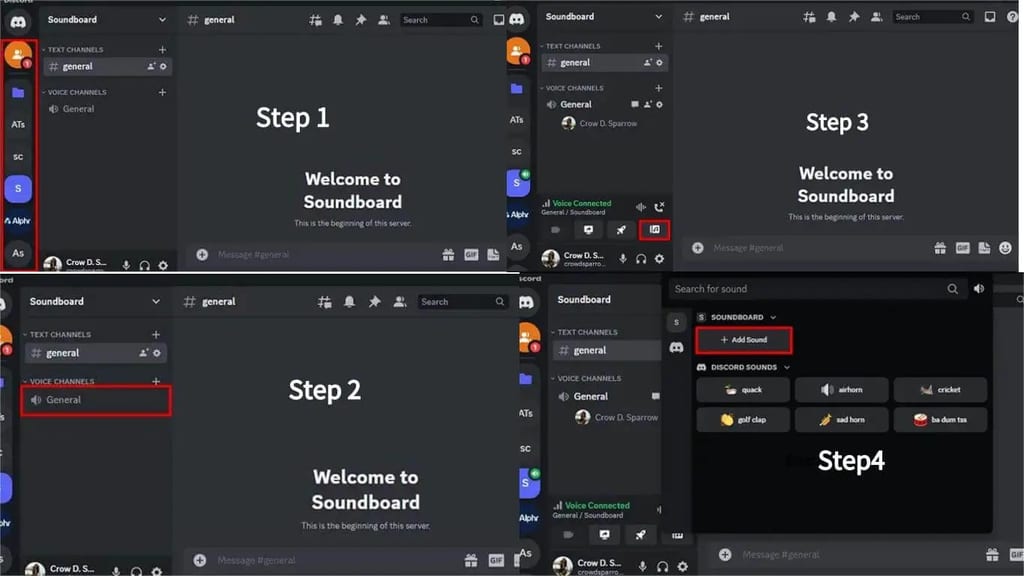Image resolution: width=1024 pixels, height=576 pixels.
Task: Open the Discord home icon in the Step 1 screenshot
Action: coord(18,22)
